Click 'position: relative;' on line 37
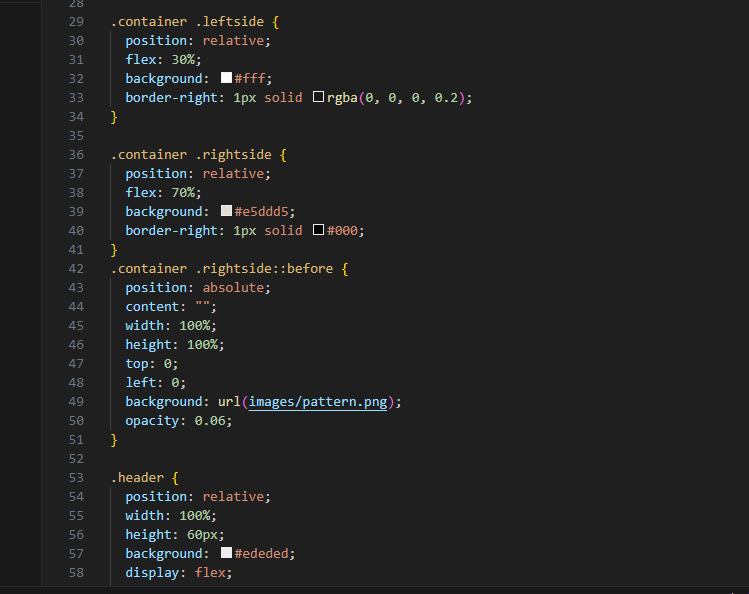 [198, 173]
